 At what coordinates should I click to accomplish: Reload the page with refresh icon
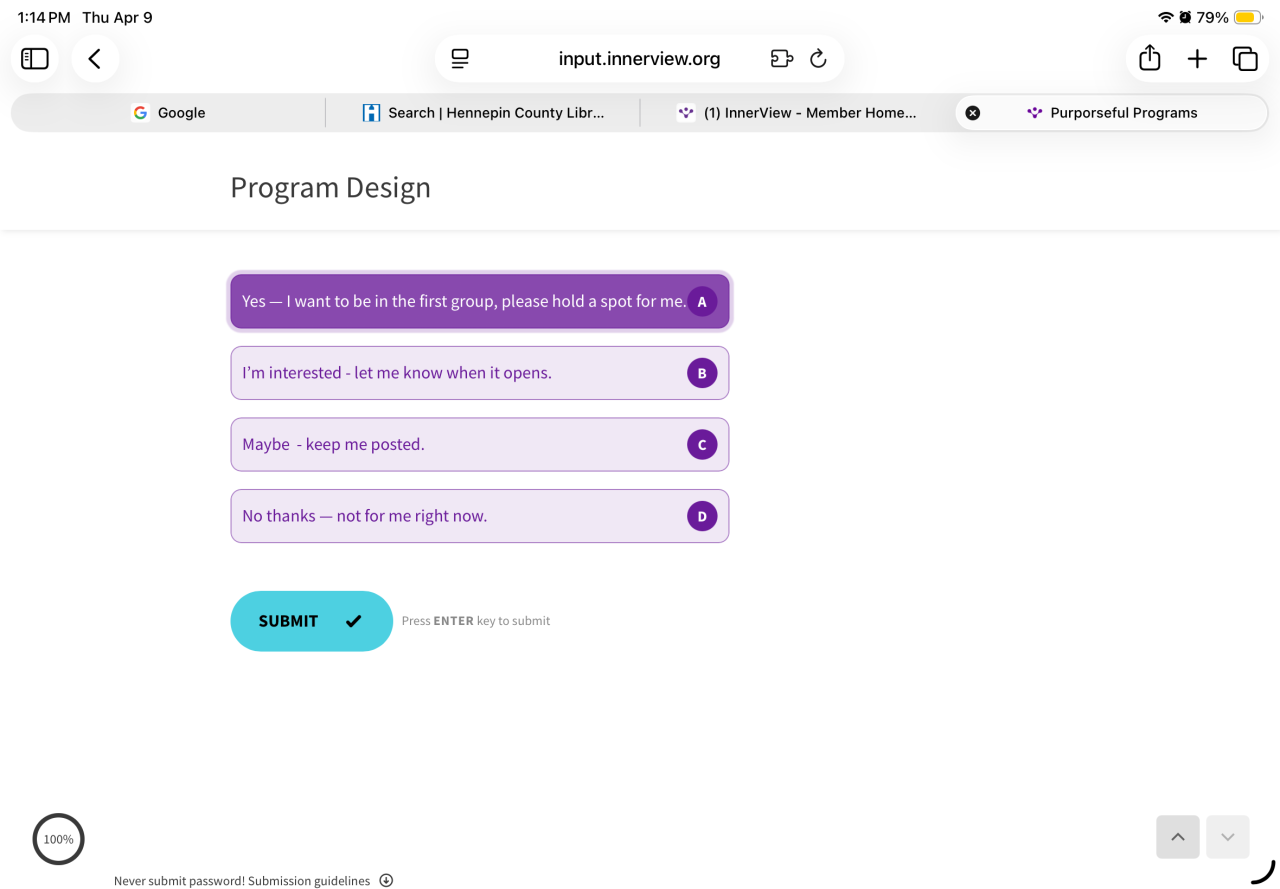coord(818,59)
